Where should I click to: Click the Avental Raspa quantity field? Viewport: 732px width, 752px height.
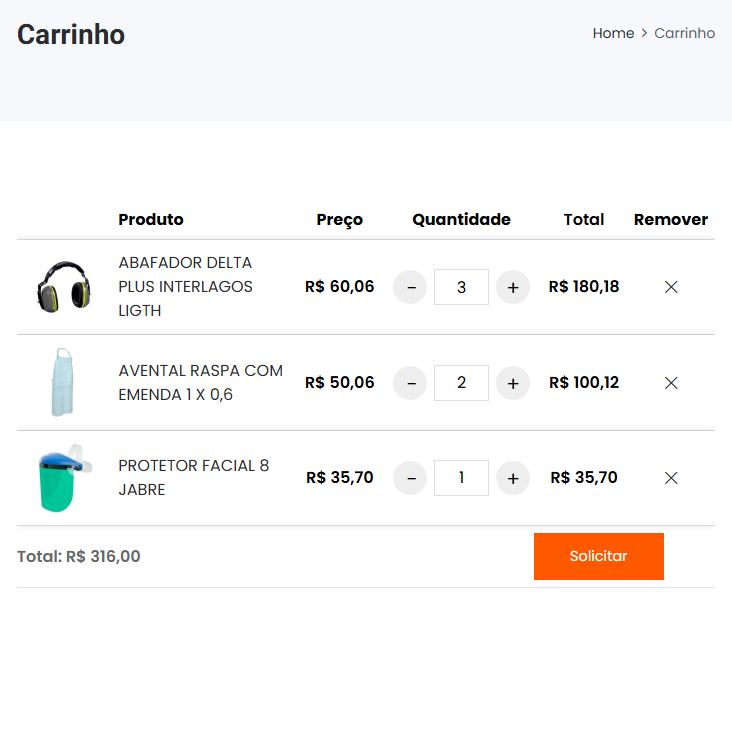coord(461,383)
